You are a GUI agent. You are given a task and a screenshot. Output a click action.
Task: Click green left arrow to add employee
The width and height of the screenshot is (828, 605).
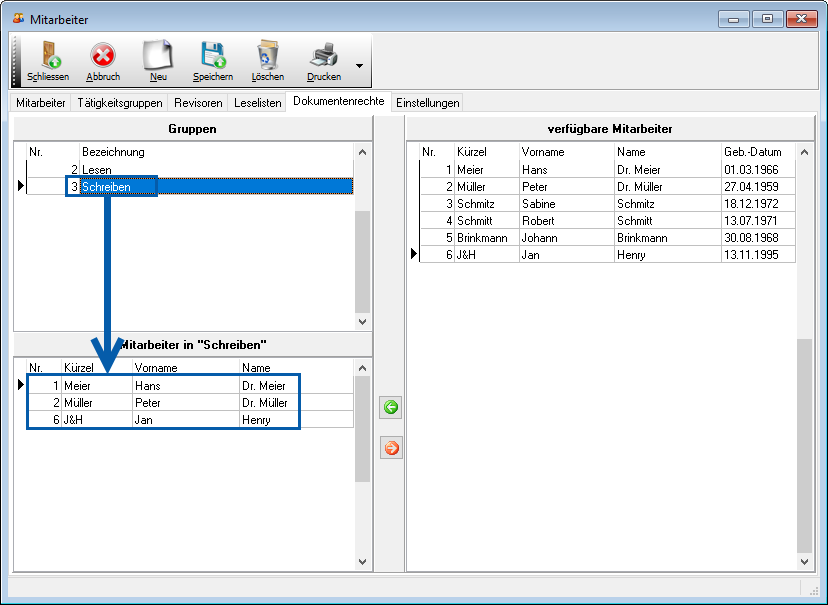pos(391,407)
